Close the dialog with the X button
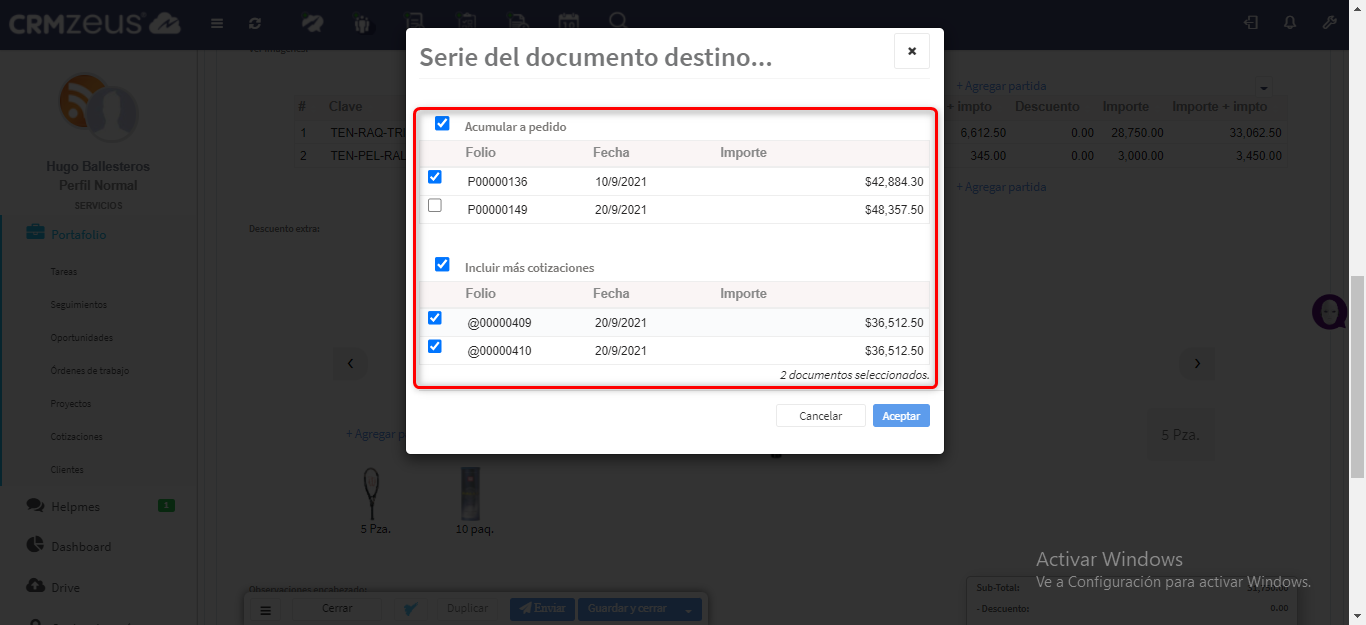Image resolution: width=1366 pixels, height=625 pixels. [x=911, y=51]
